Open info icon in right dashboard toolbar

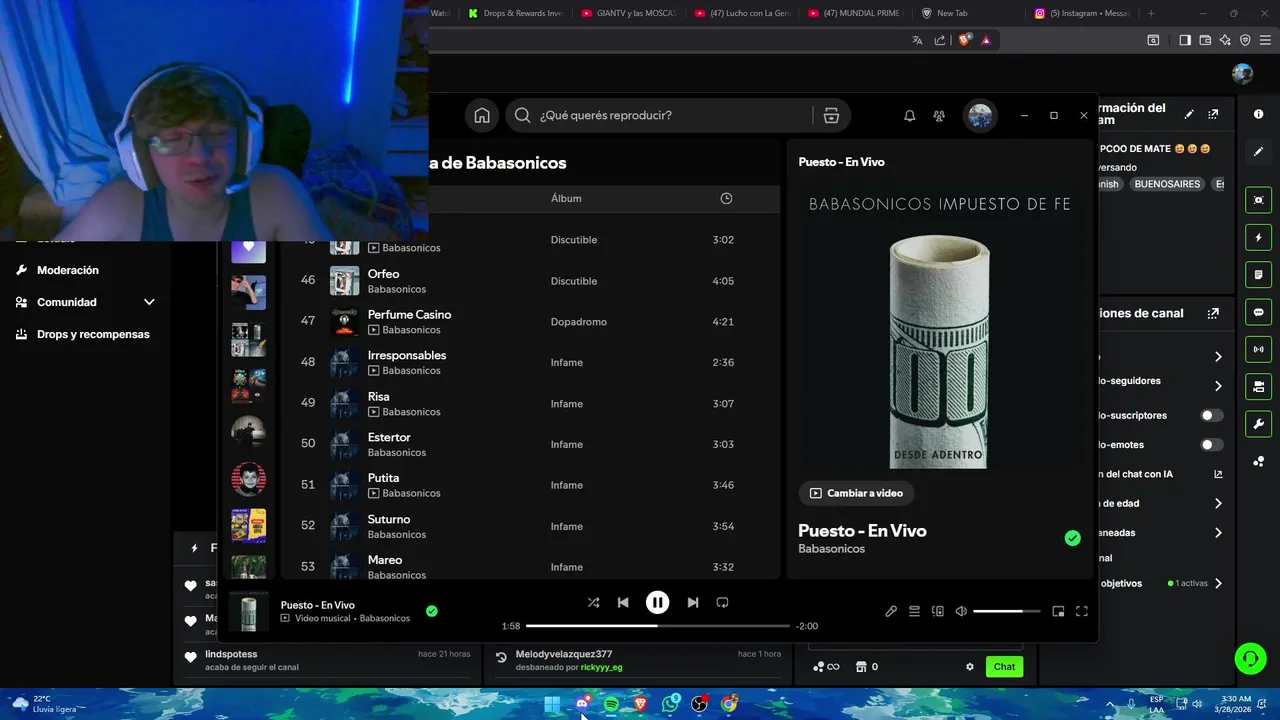(x=1258, y=114)
